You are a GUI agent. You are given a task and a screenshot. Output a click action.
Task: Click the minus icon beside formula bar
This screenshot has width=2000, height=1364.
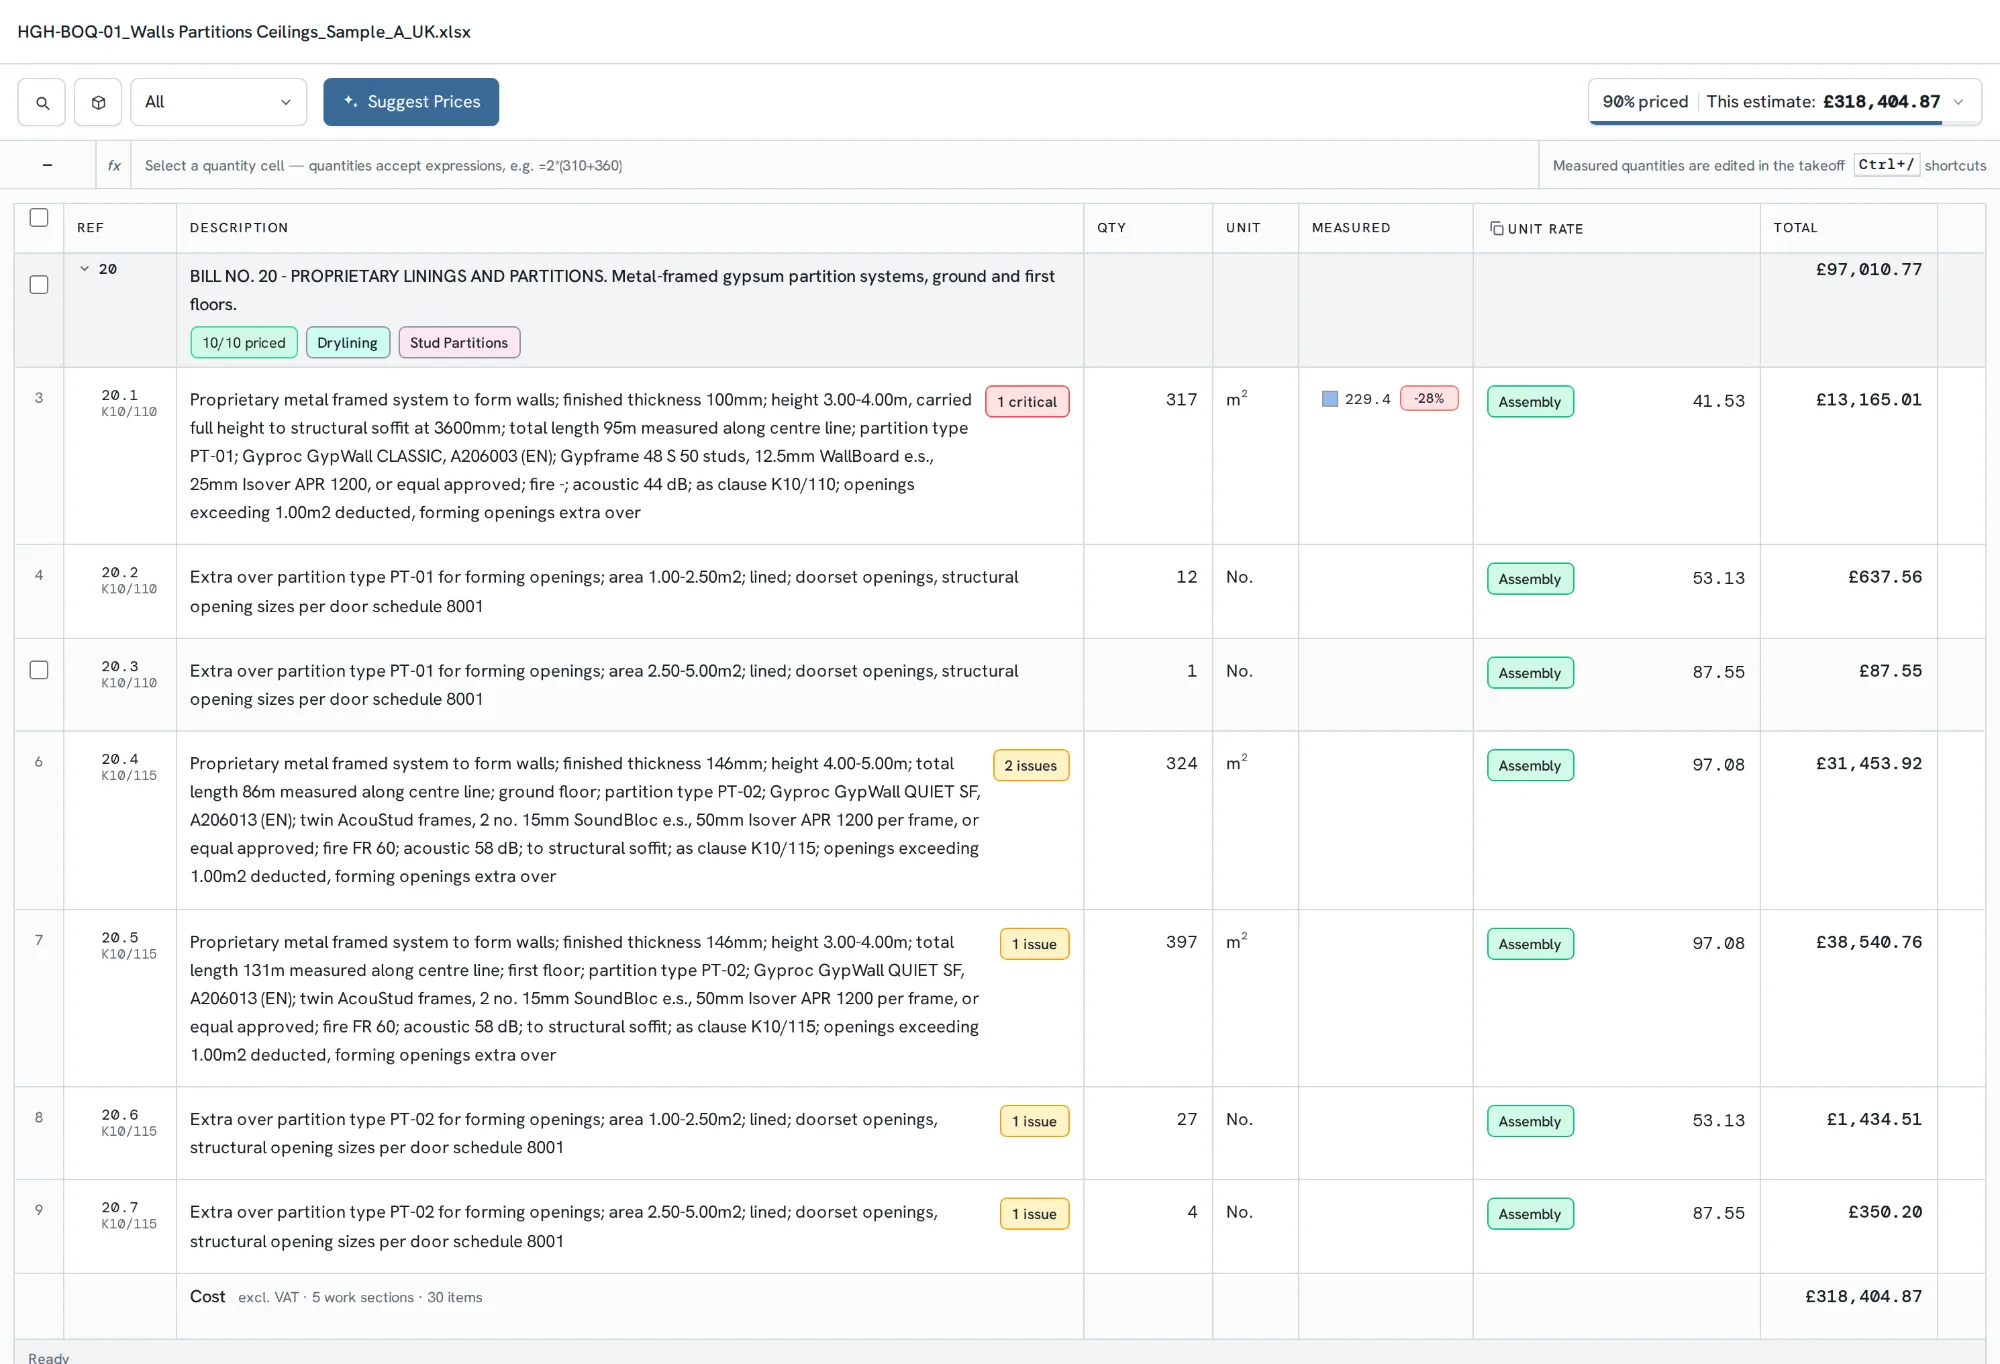coord(47,165)
